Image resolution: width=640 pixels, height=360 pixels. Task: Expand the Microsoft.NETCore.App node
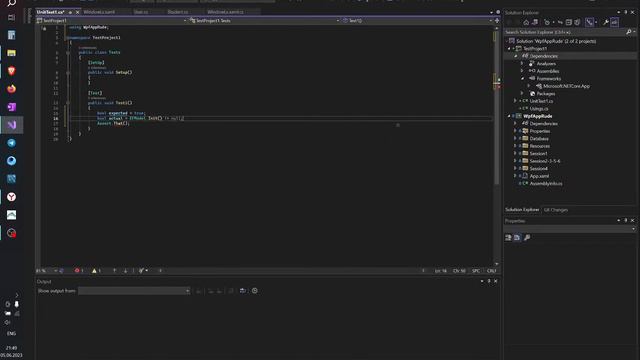(x=529, y=86)
